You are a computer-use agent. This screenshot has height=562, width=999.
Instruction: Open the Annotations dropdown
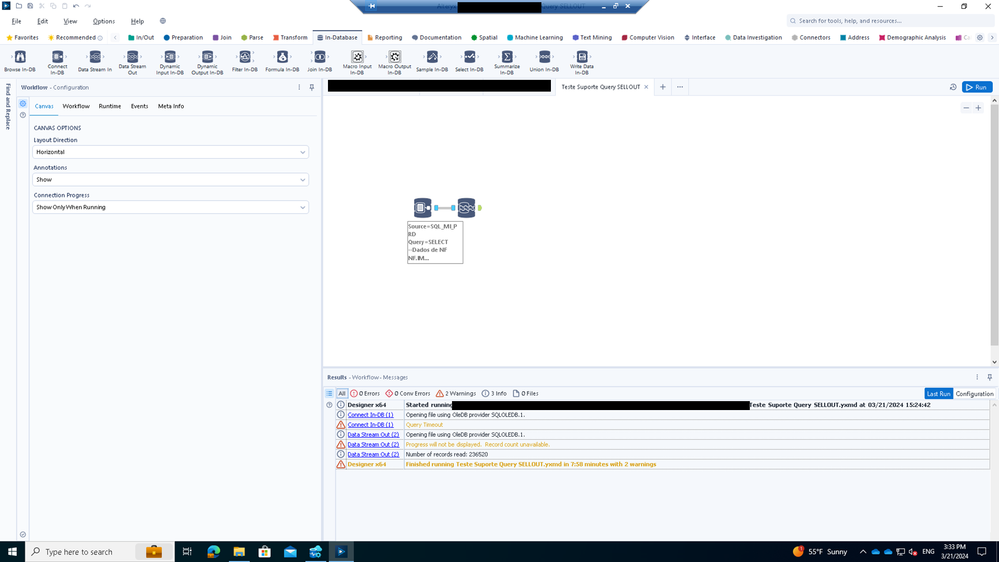171,180
